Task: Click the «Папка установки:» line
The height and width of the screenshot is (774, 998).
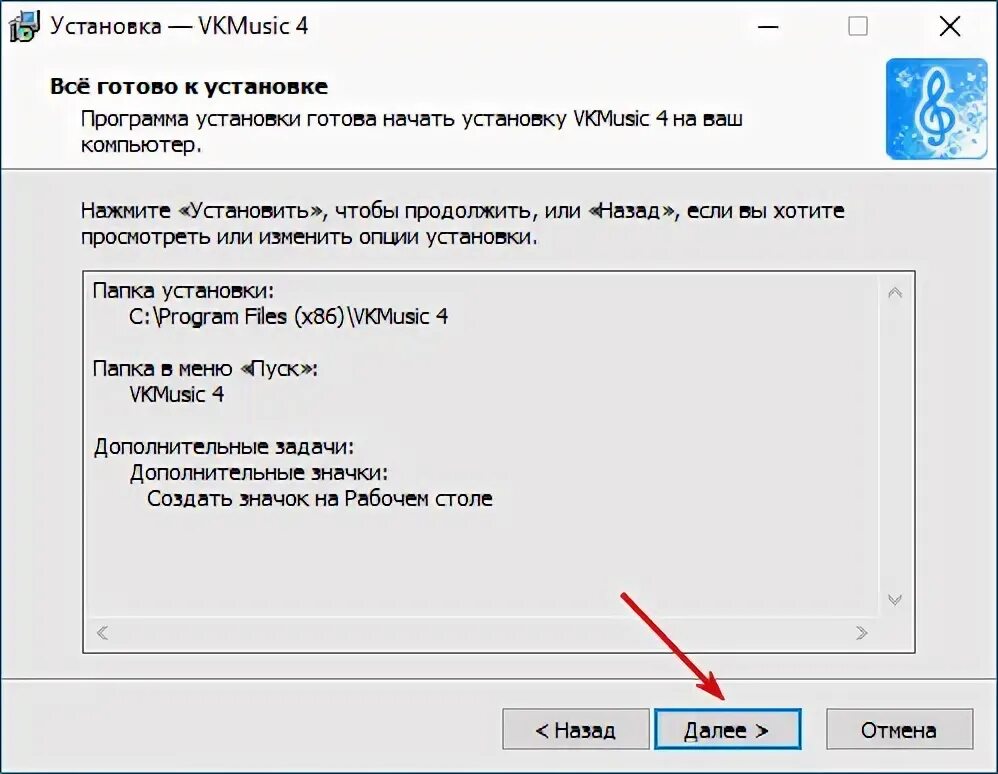Action: (x=183, y=291)
